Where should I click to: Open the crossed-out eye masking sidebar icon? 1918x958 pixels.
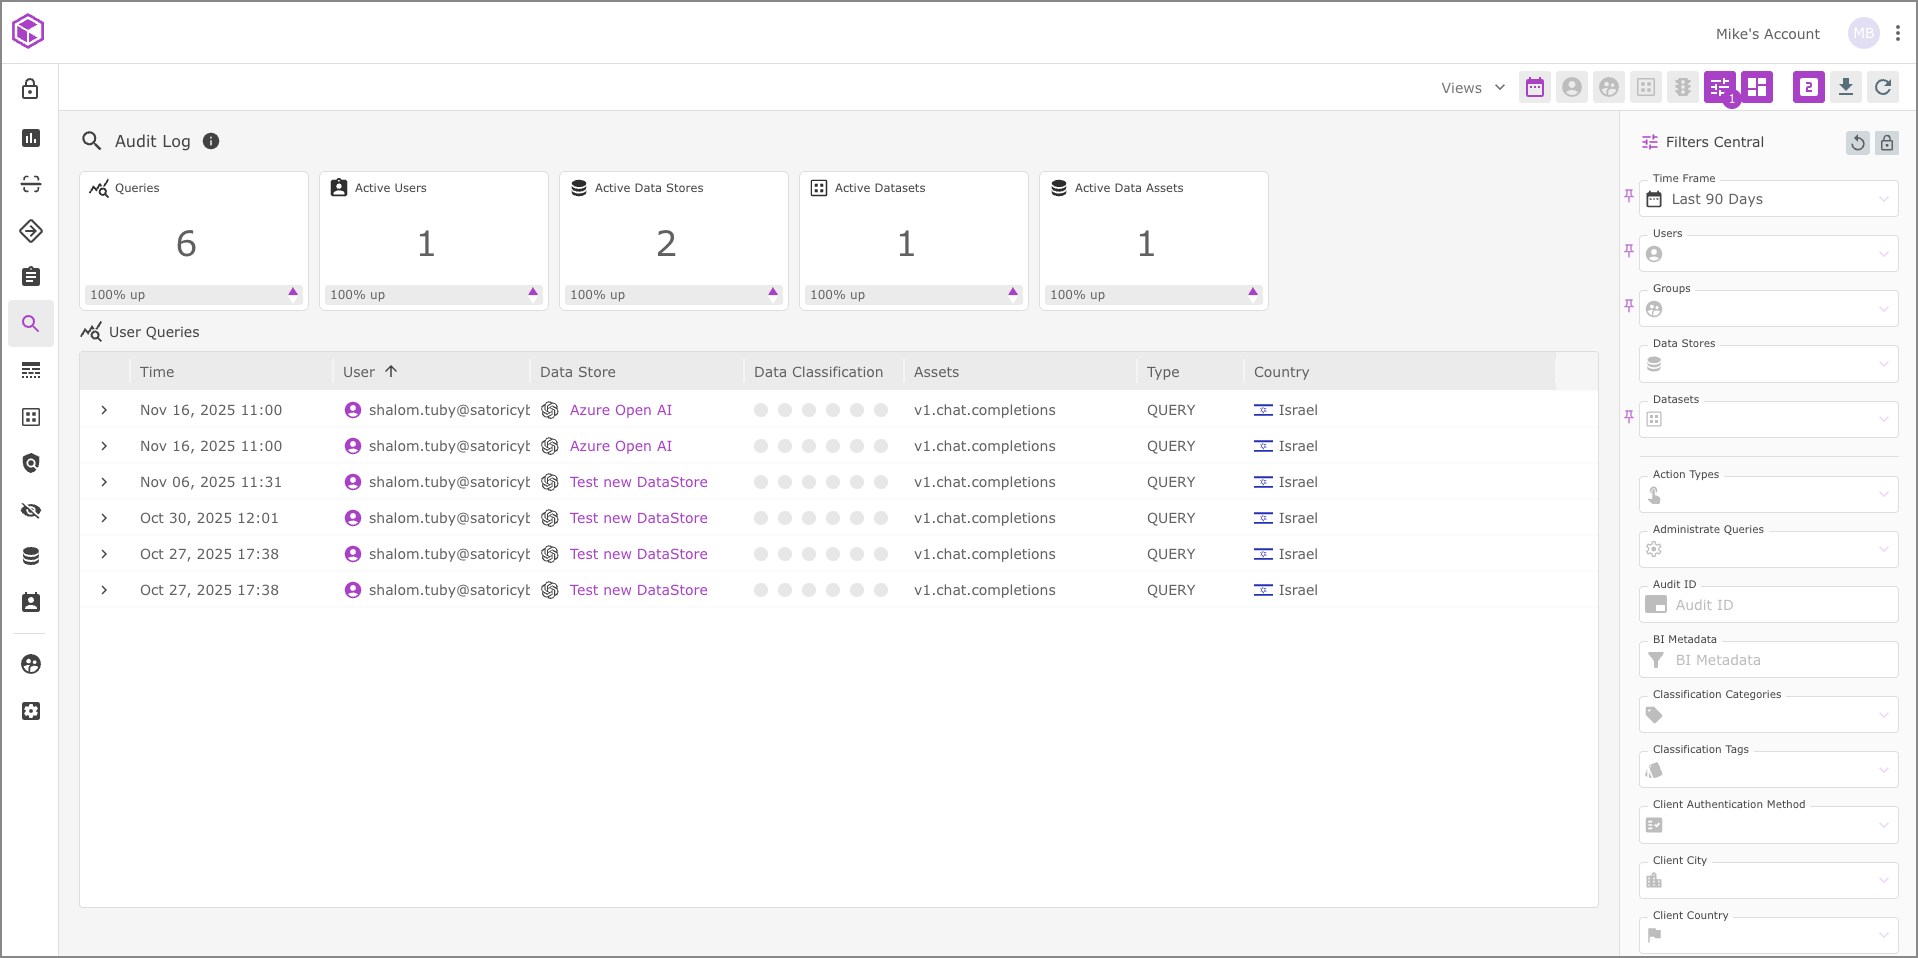pos(31,511)
